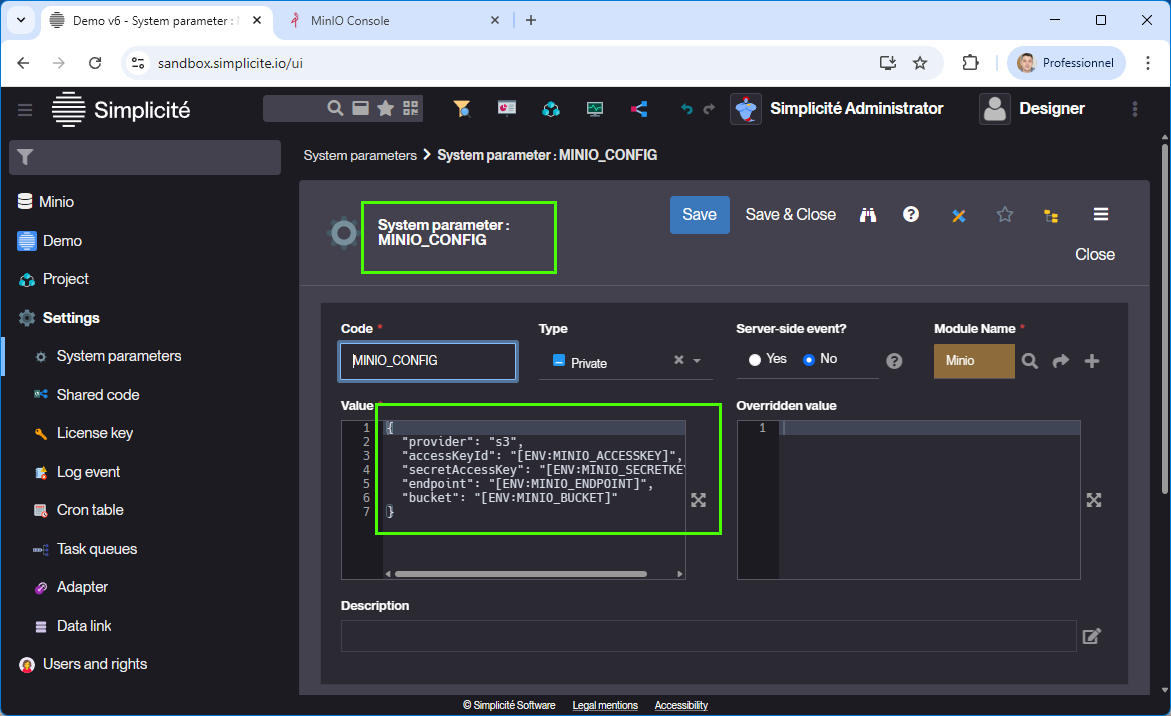Click the plus icon beside Module Name
Viewport: 1171px width, 716px height.
point(1092,361)
